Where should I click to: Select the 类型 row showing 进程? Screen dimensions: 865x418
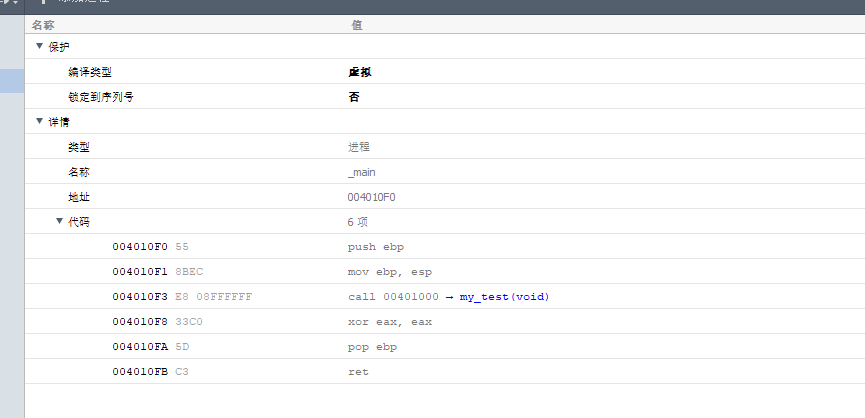pos(359,147)
